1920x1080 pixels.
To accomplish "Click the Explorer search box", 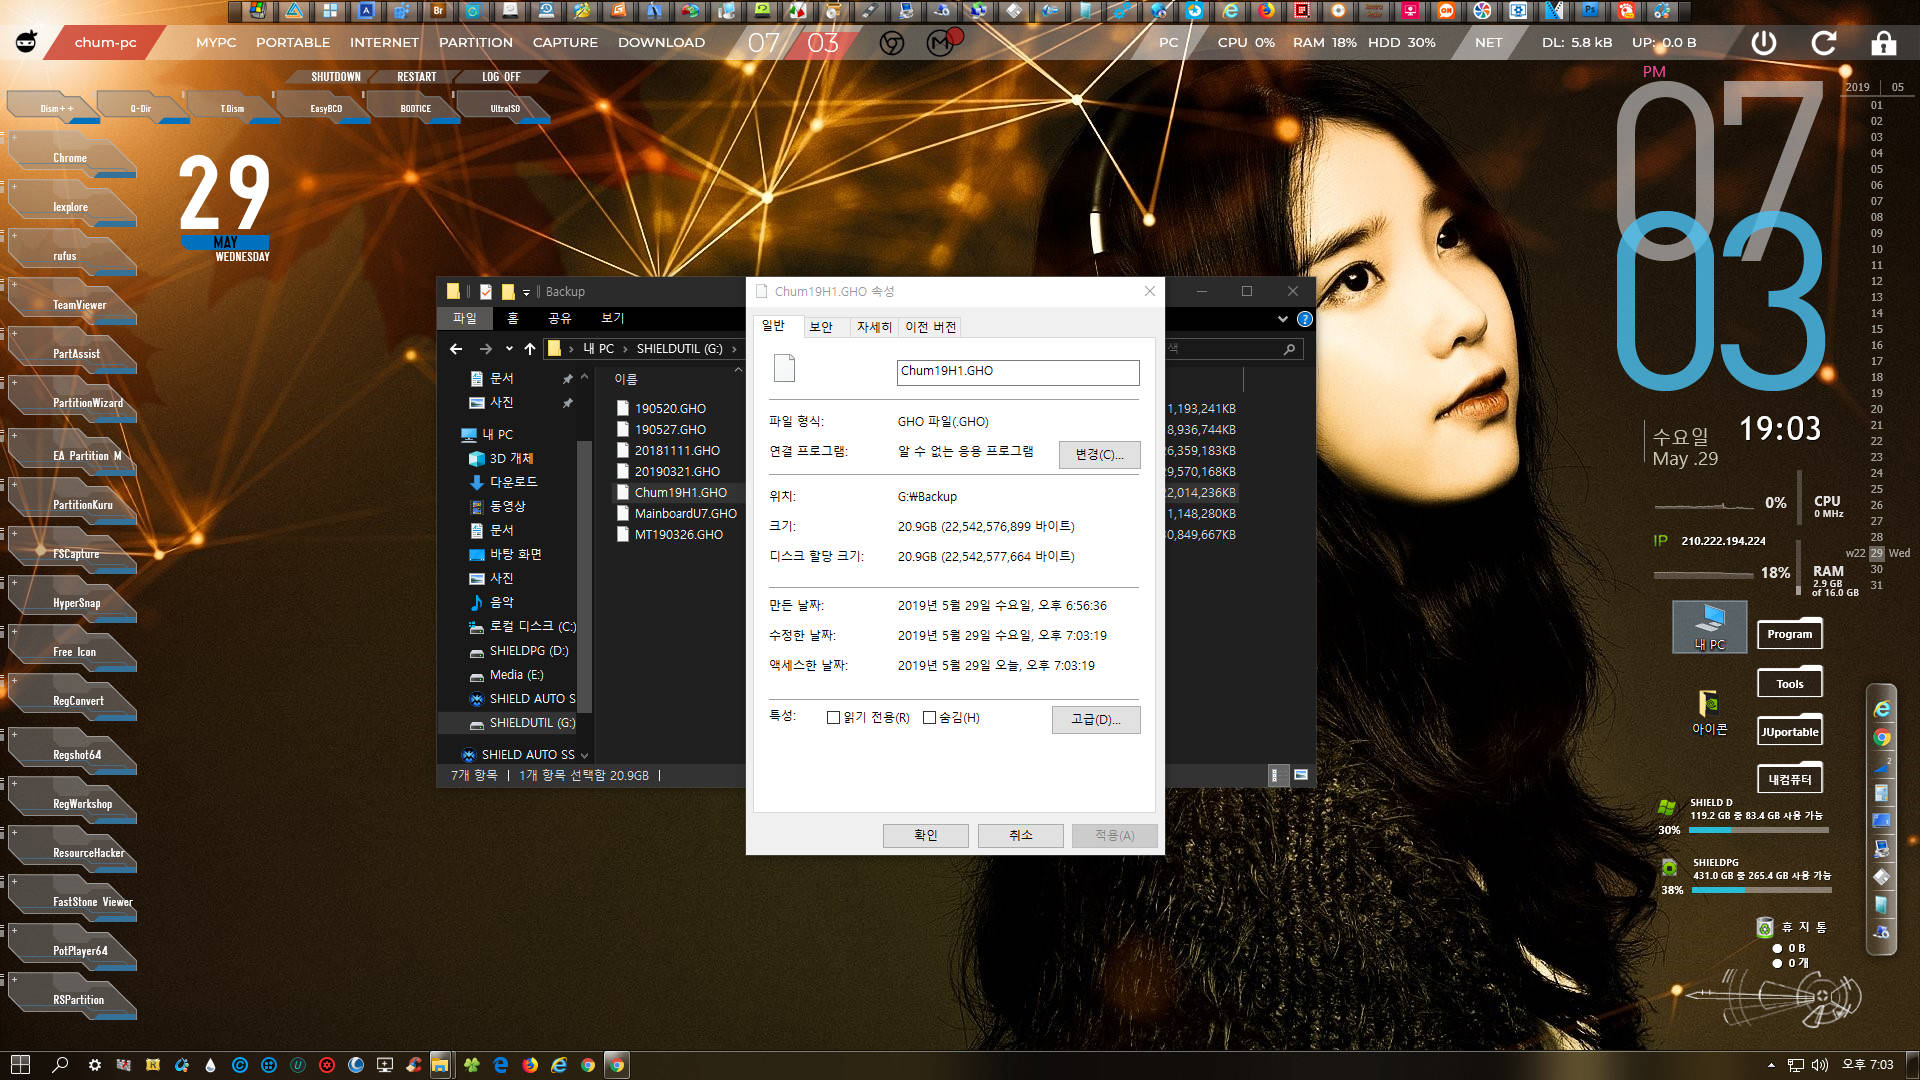I will 1233,349.
